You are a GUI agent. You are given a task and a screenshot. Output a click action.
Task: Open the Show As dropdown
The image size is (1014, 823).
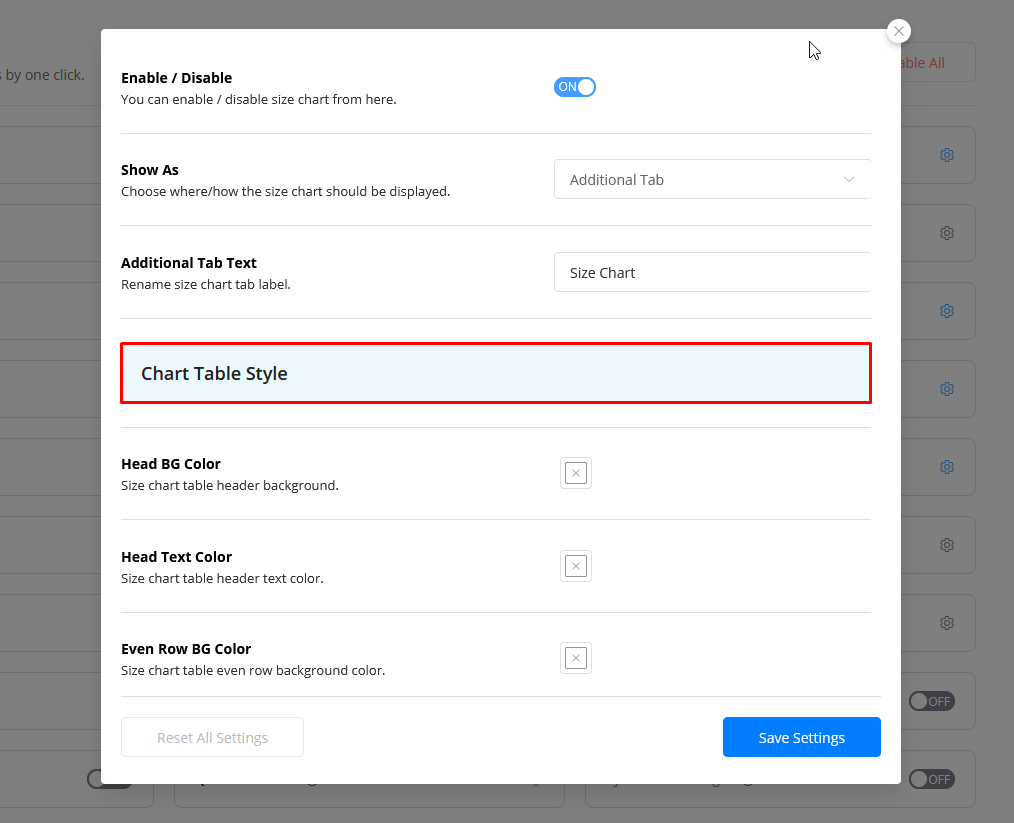click(712, 180)
